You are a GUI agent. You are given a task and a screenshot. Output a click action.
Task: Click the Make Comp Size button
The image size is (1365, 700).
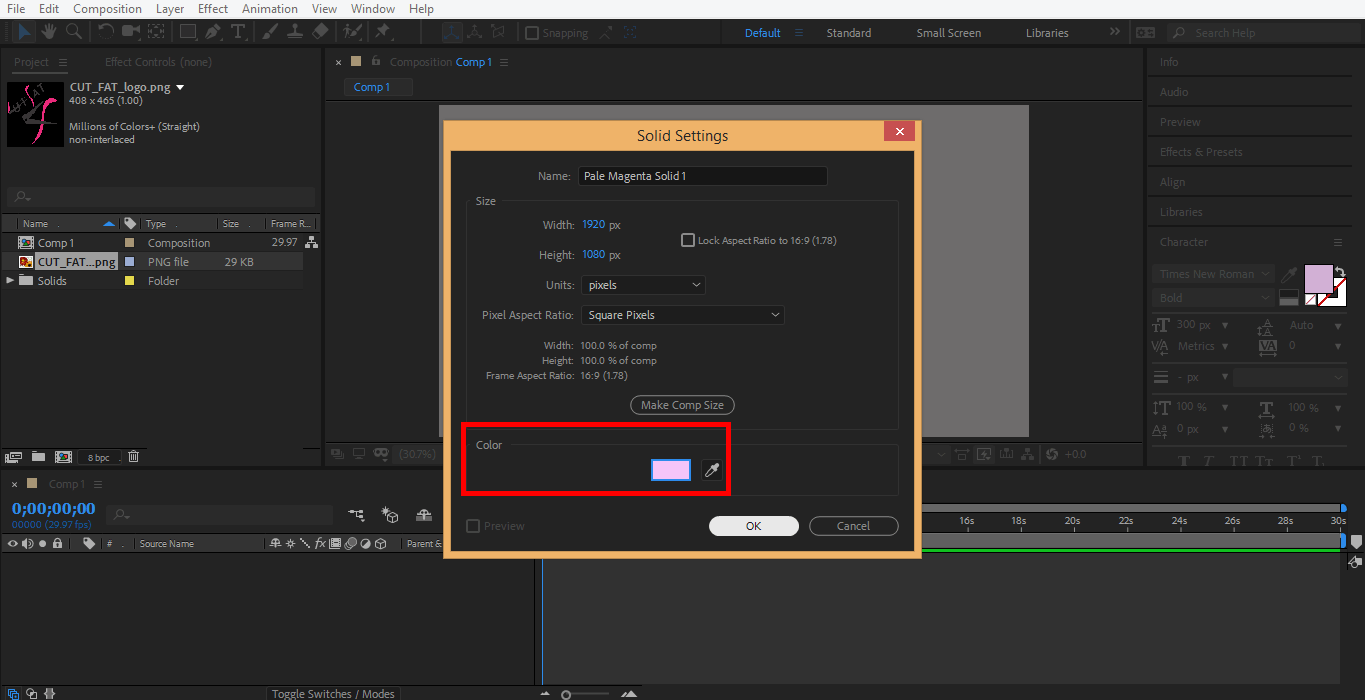point(683,405)
